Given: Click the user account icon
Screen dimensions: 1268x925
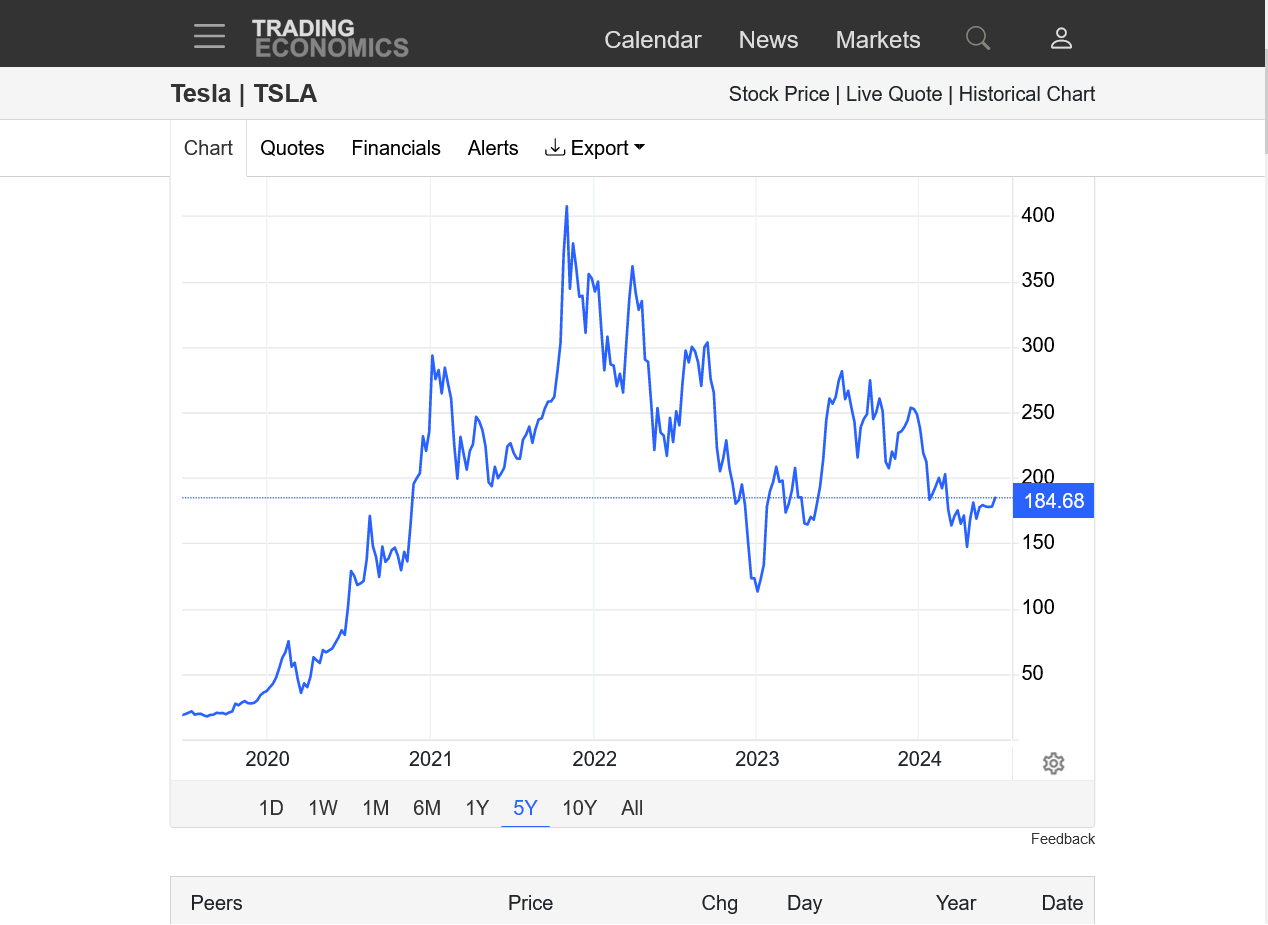Looking at the screenshot, I should click(1061, 39).
